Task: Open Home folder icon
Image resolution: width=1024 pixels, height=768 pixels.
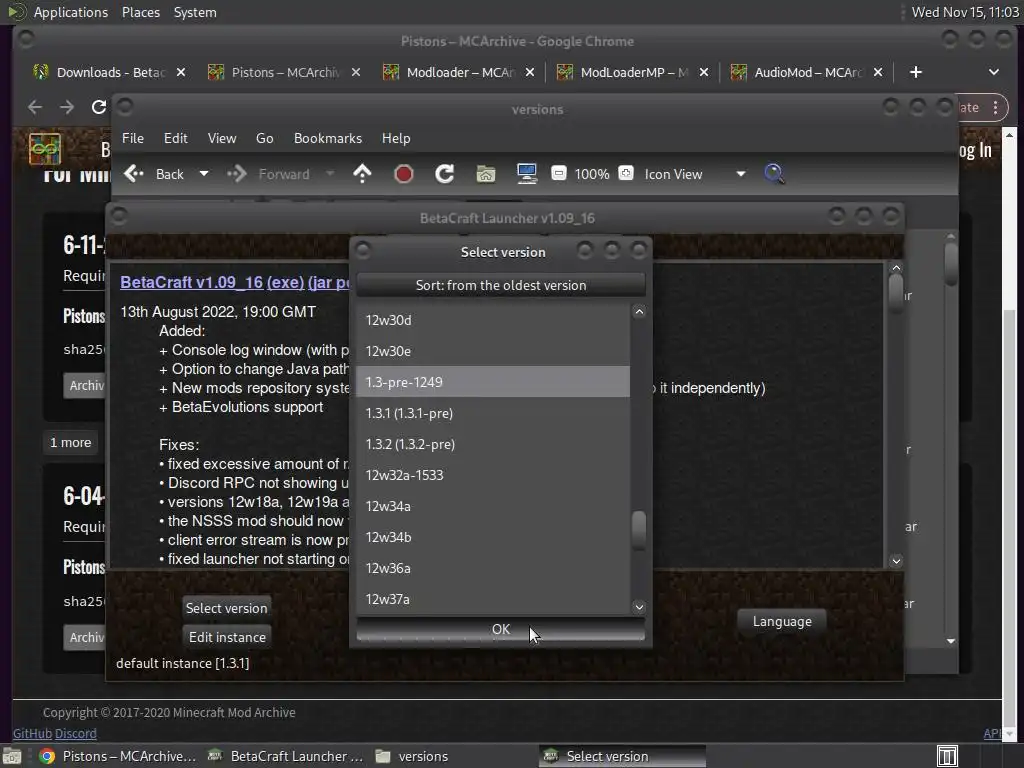Action: 485,174
